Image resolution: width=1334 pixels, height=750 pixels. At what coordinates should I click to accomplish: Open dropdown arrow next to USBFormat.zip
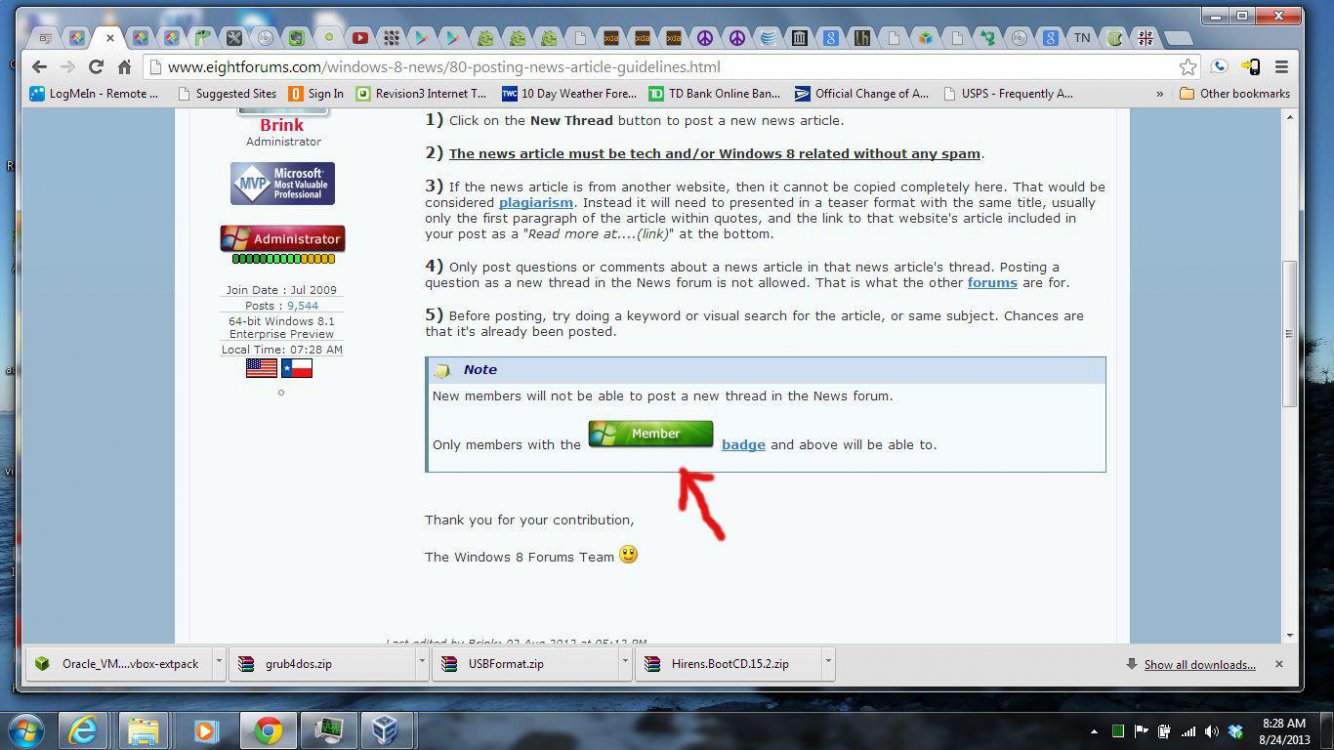[x=625, y=663]
